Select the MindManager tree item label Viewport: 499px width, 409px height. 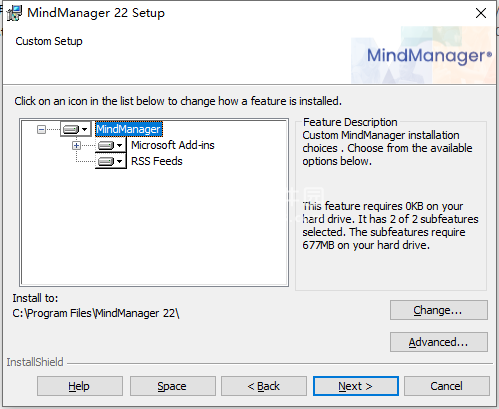pyautogui.click(x=129, y=129)
